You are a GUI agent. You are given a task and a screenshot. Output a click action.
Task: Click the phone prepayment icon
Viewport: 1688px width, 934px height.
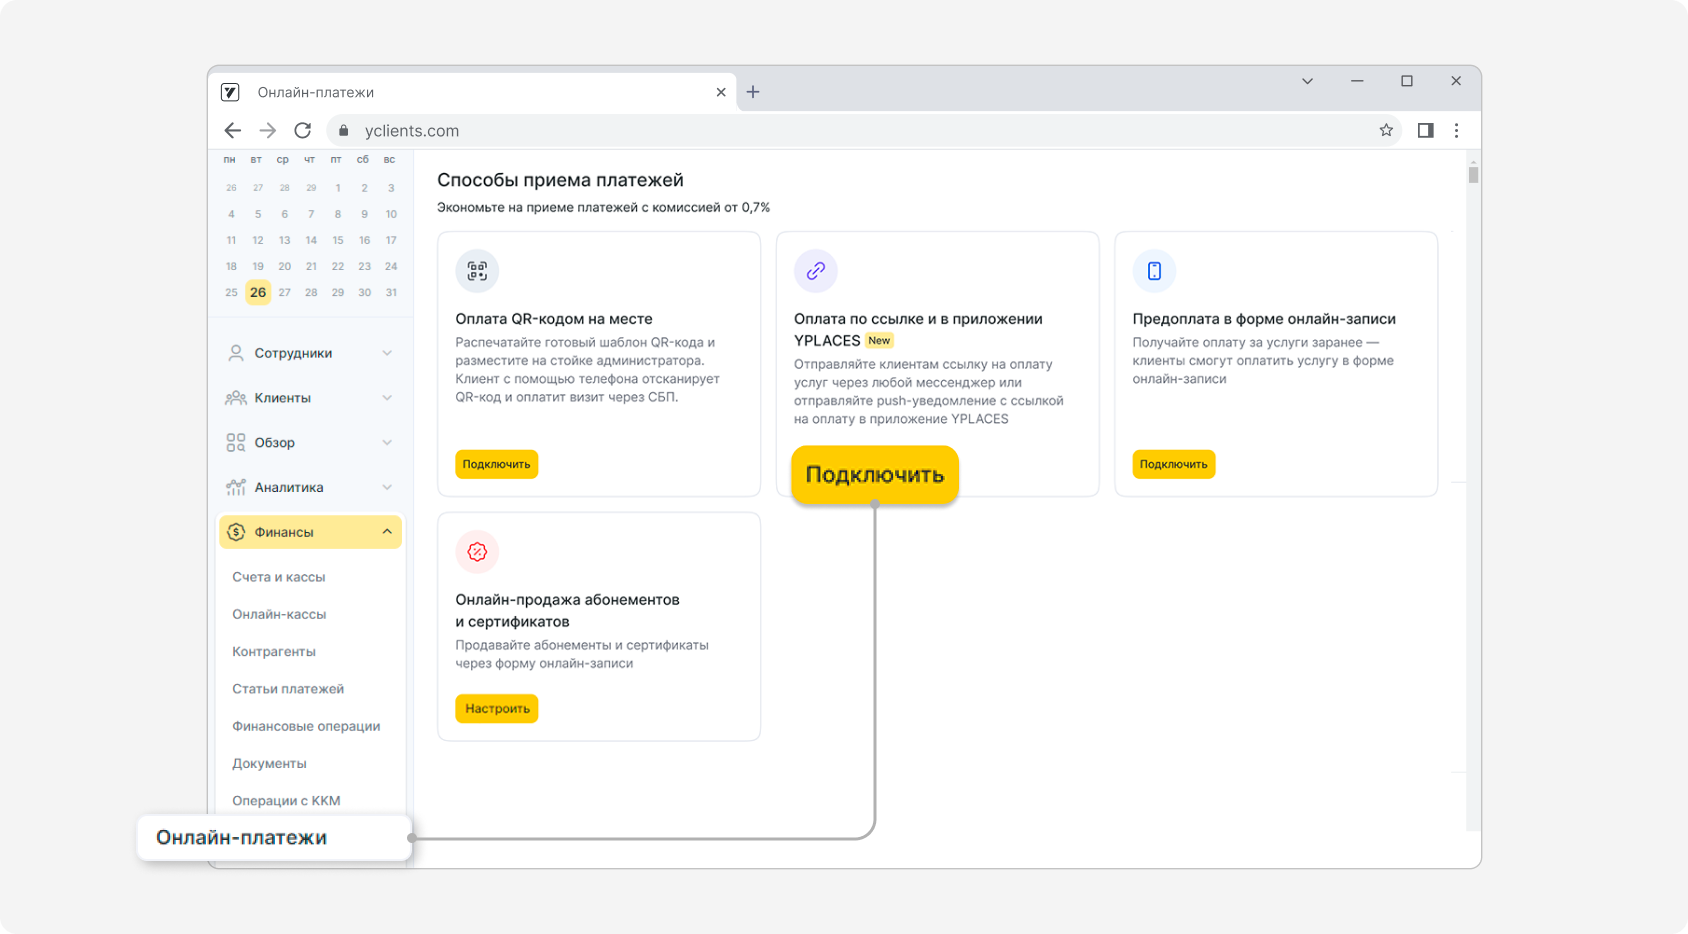pyautogui.click(x=1154, y=271)
